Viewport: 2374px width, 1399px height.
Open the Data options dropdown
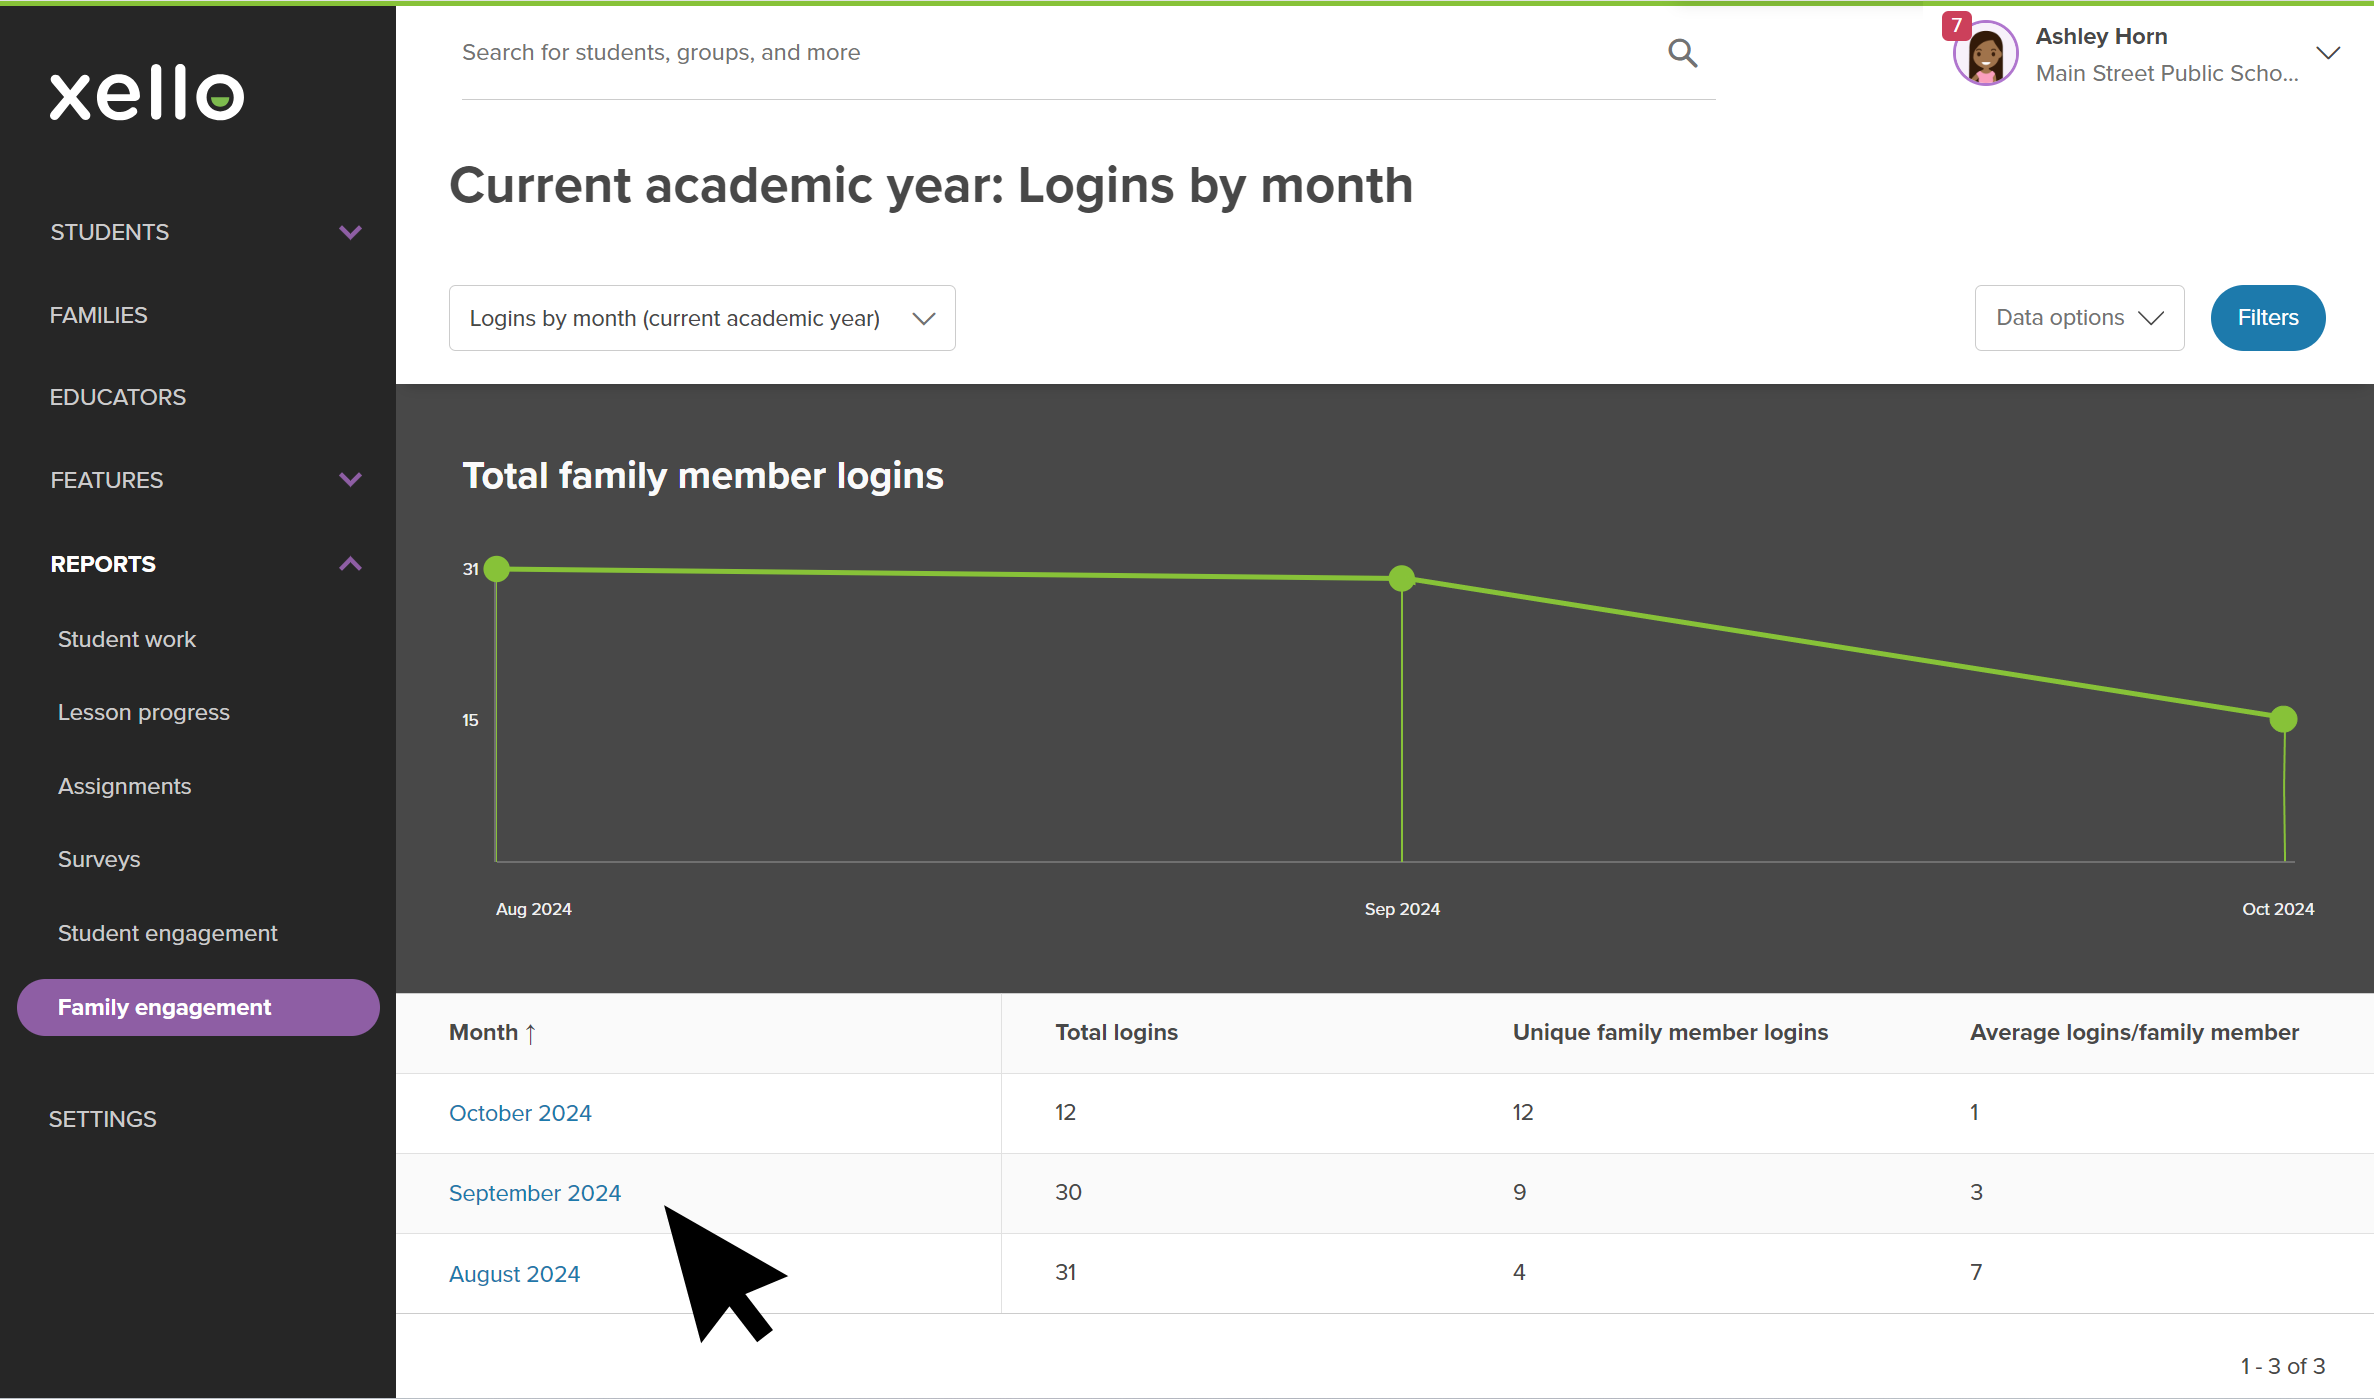click(x=2079, y=318)
